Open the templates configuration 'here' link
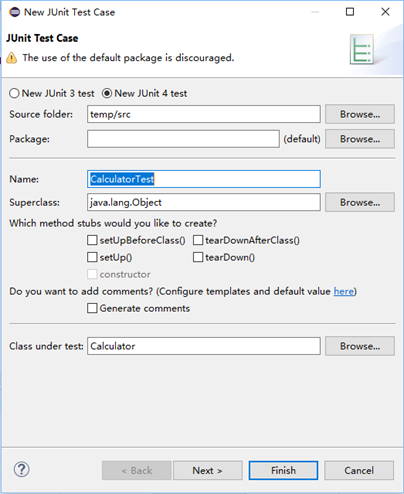Screen dimensions: 404x494 coord(344,291)
